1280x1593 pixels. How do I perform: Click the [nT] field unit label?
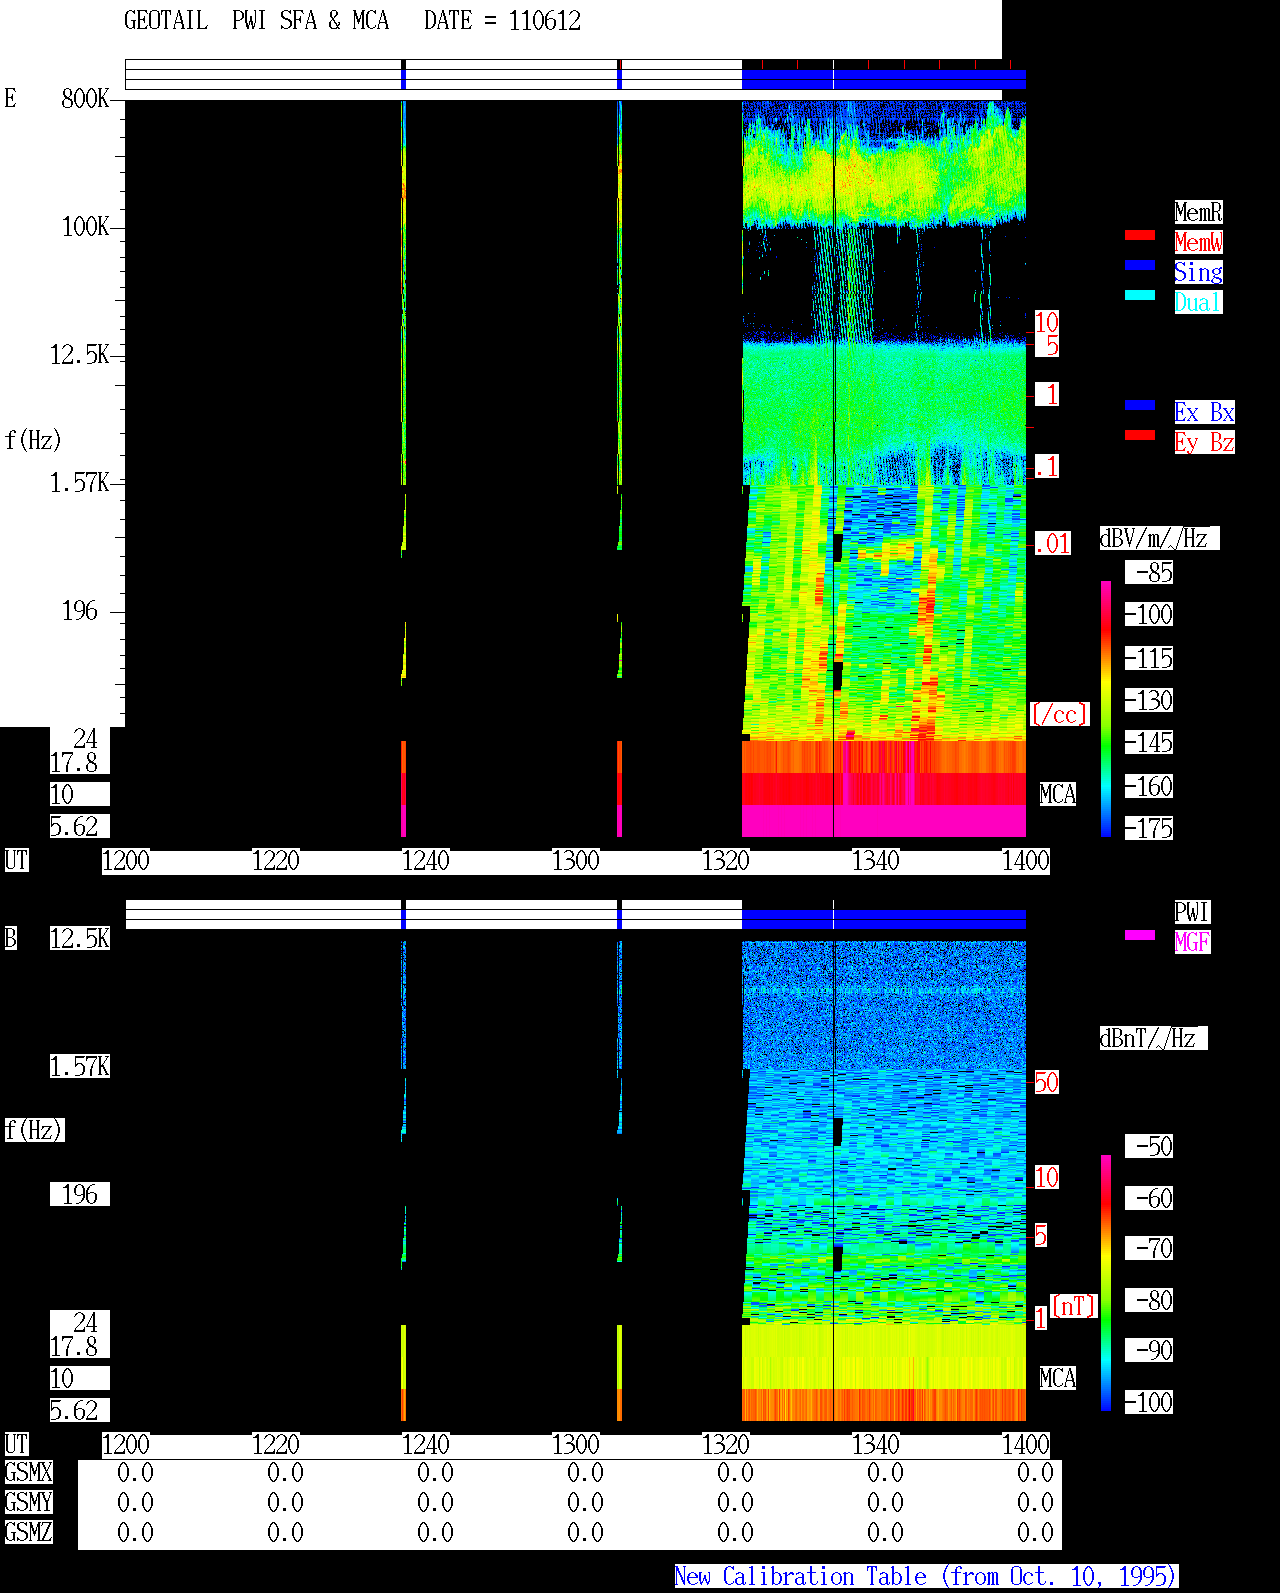coord(1074,1306)
